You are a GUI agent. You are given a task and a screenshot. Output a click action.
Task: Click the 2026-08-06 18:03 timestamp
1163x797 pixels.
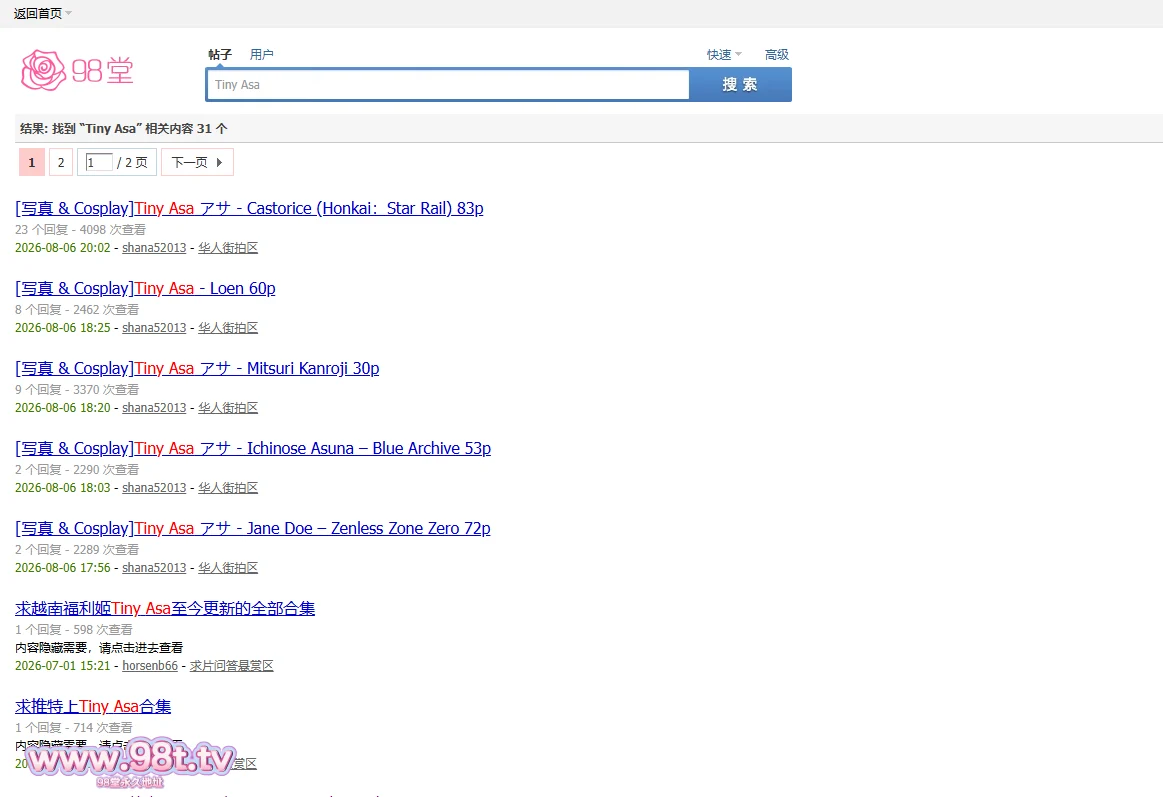[62, 488]
